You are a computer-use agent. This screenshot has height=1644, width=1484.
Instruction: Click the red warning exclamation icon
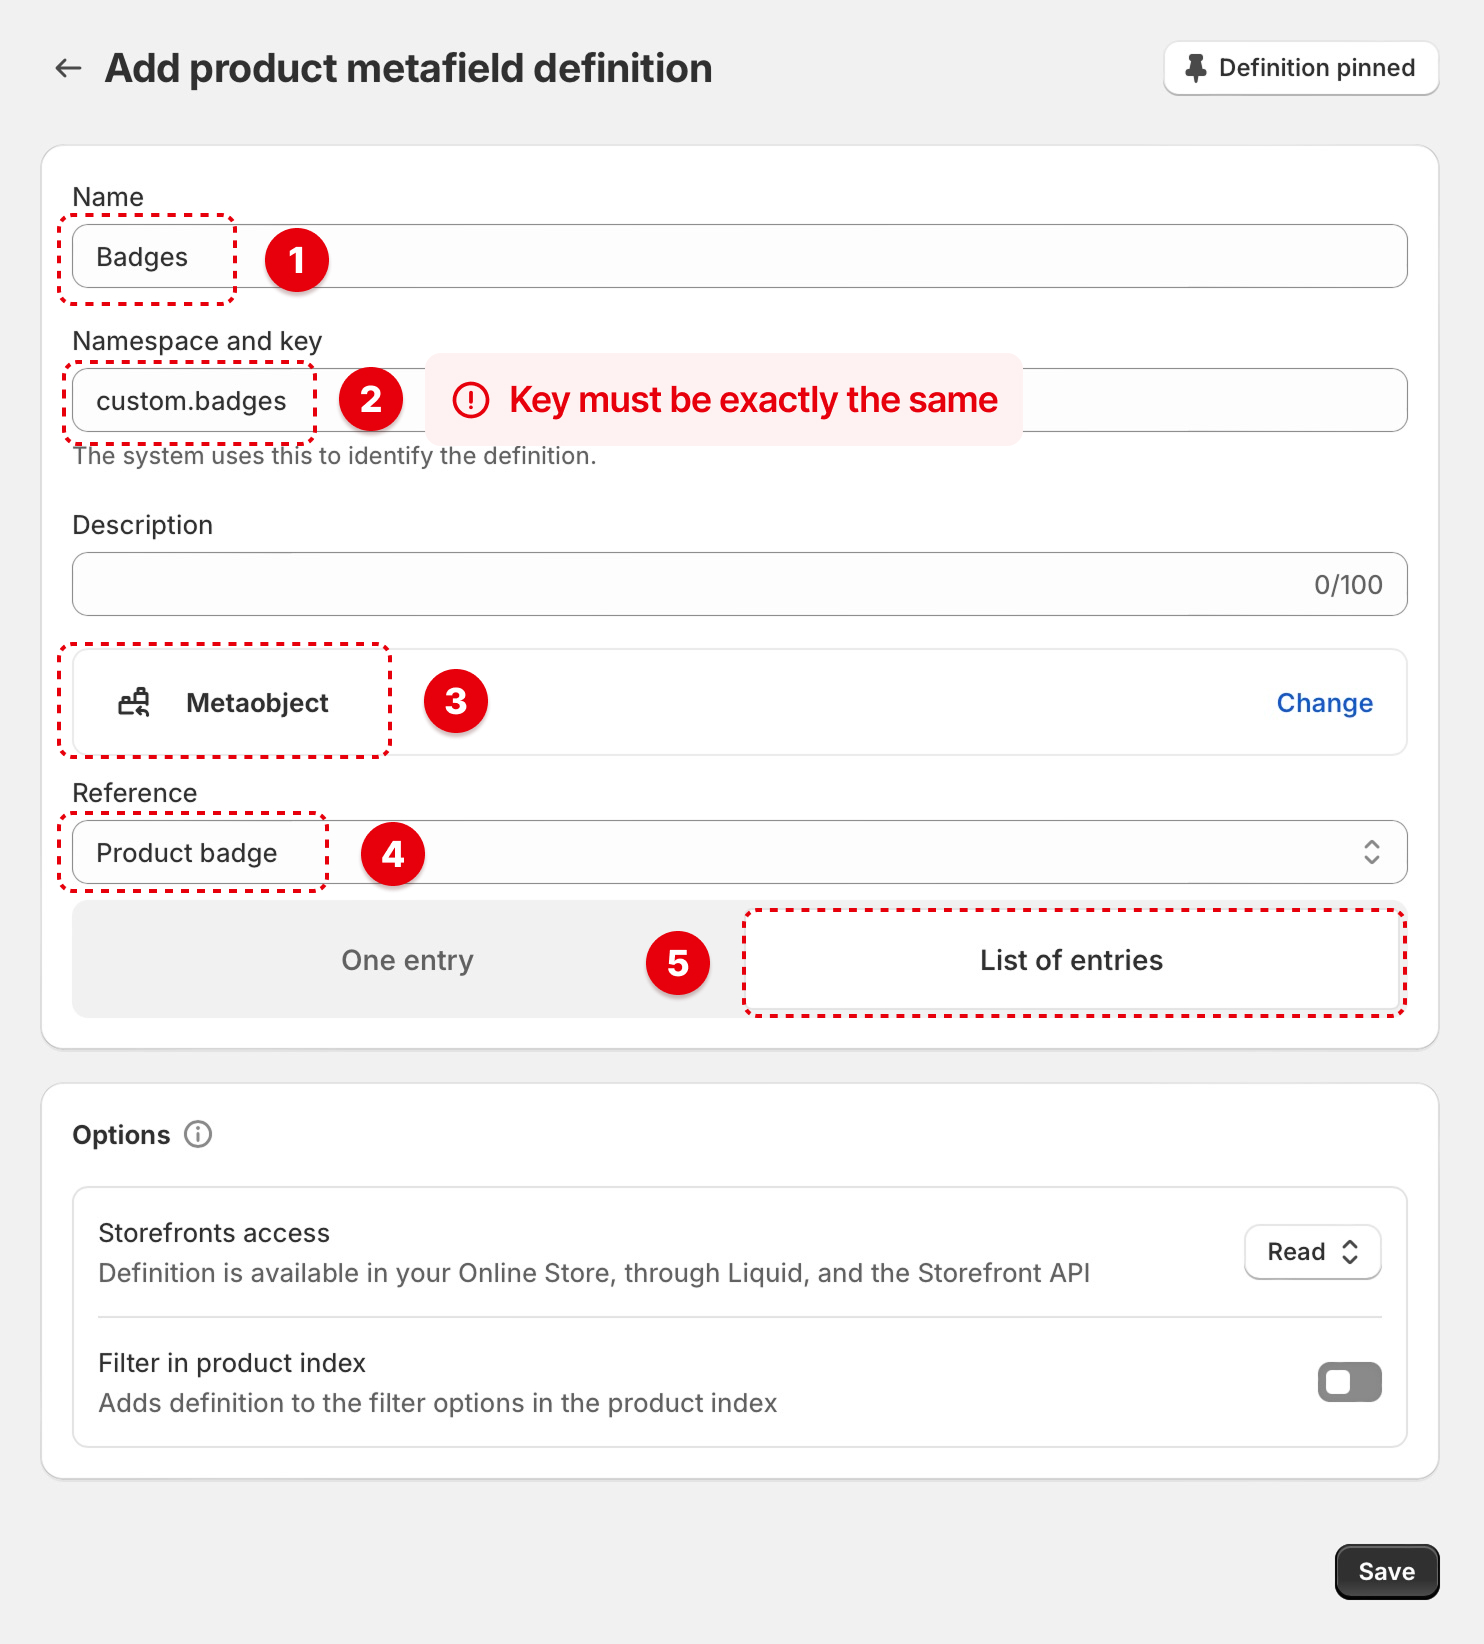point(471,400)
